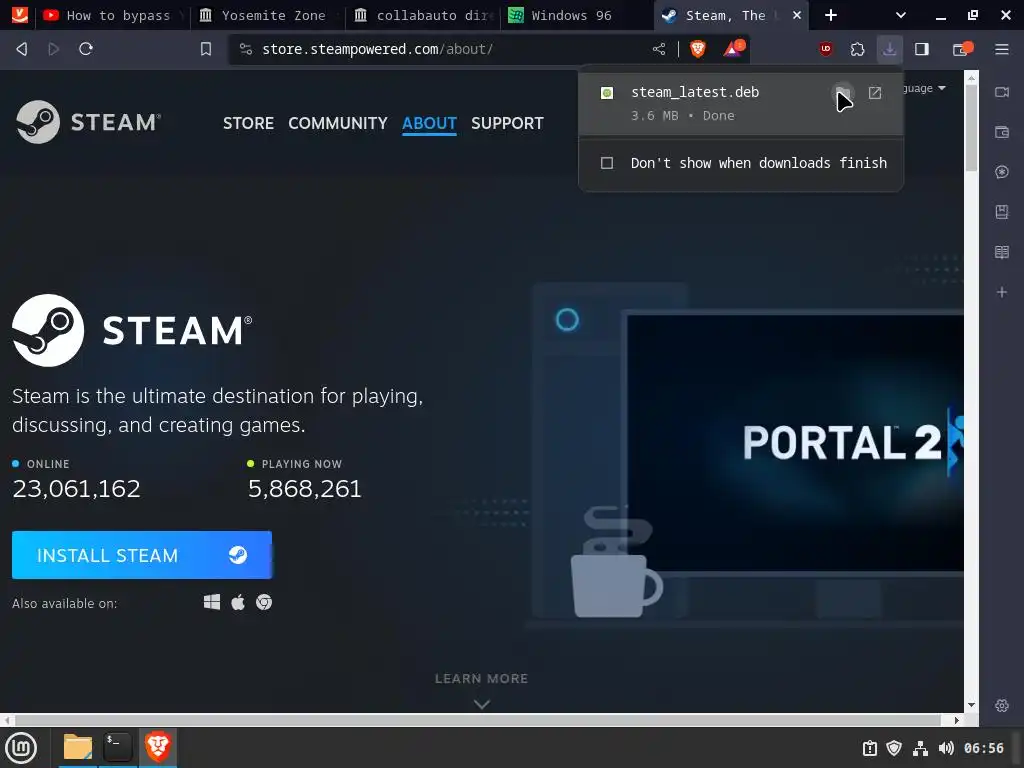The height and width of the screenshot is (768, 1024).
Task: Go back with the browser back arrow
Action: (22, 49)
